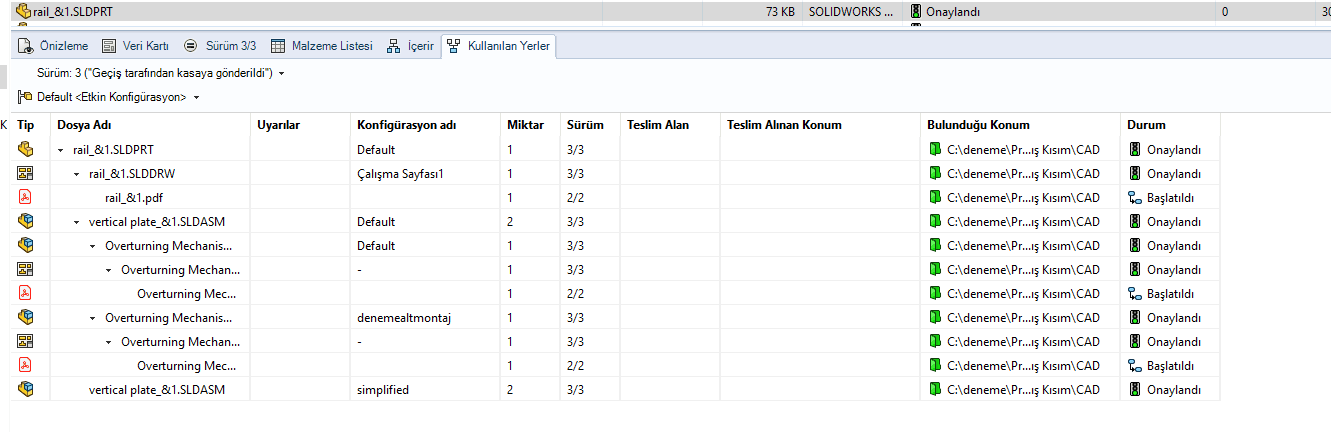Click the Onaylandı status icon in simplified row
This screenshot has width=1331, height=432.
[x=1135, y=389]
